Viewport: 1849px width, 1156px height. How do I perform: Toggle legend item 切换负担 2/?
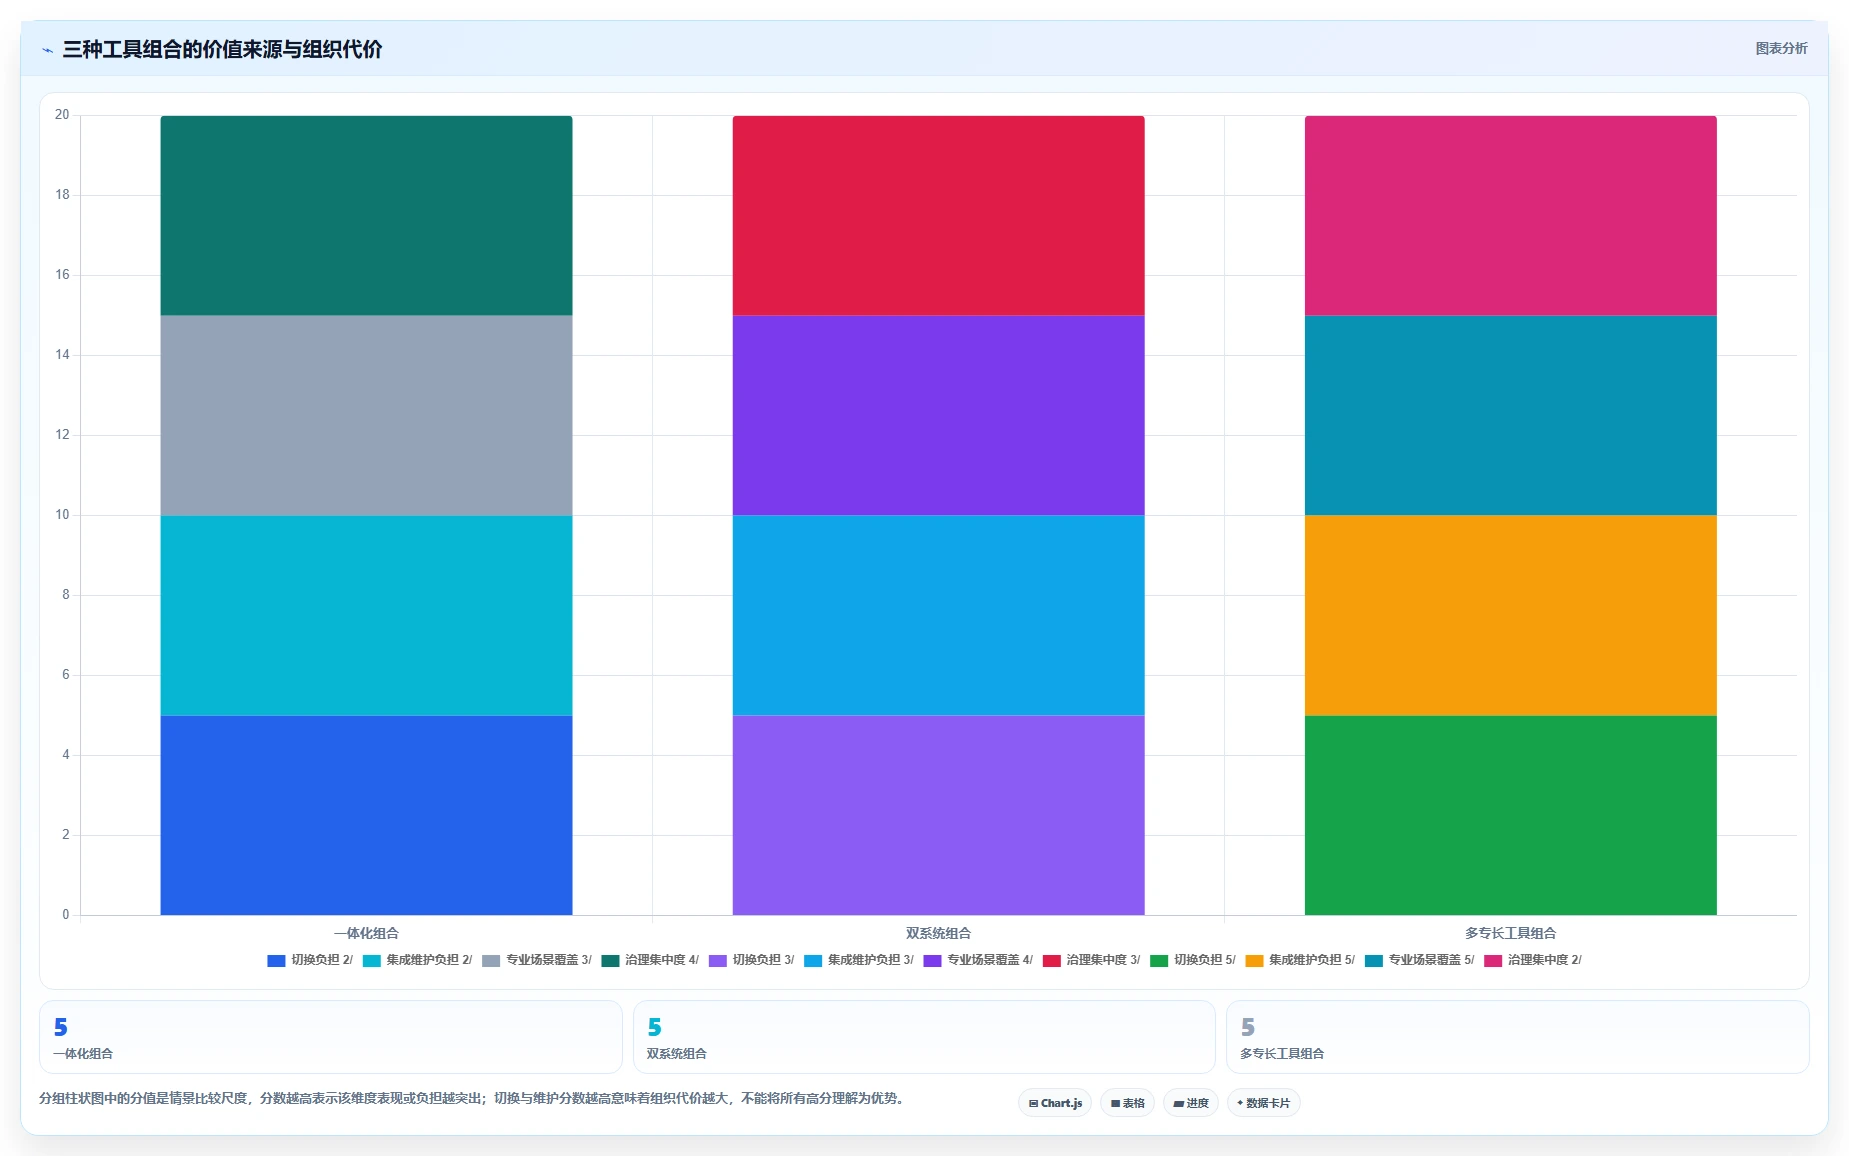pos(309,960)
